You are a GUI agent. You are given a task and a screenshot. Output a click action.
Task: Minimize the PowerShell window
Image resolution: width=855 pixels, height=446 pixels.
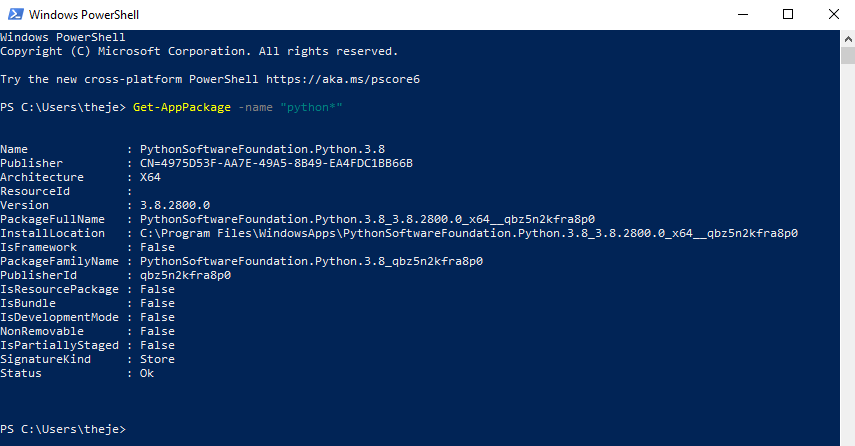[743, 15]
